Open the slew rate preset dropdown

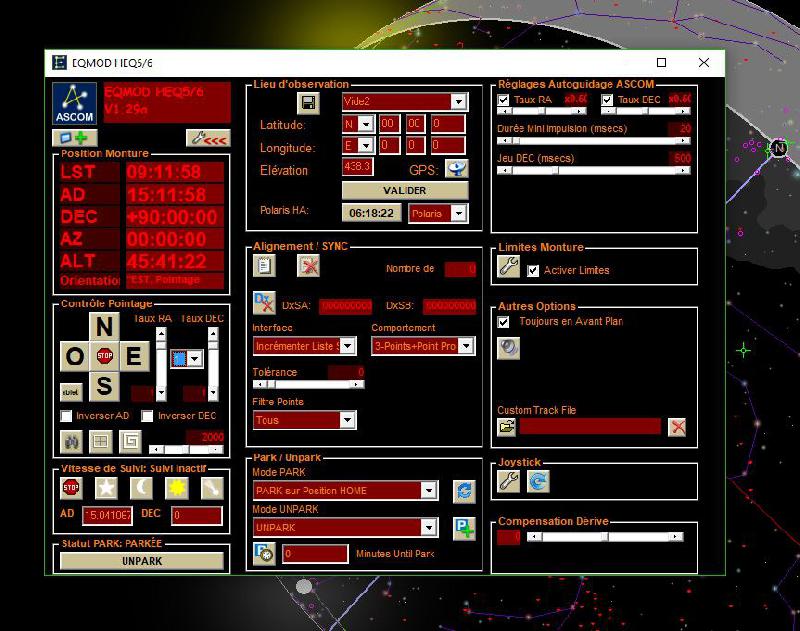pyautogui.click(x=194, y=359)
